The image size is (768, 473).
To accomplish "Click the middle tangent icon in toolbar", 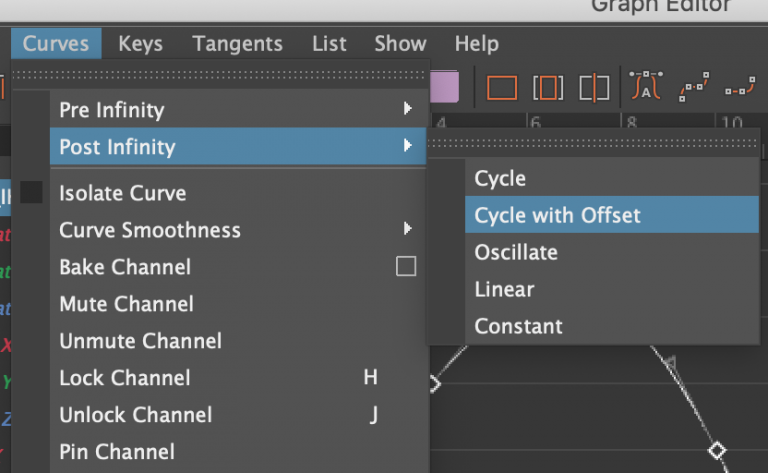I will [x=693, y=88].
